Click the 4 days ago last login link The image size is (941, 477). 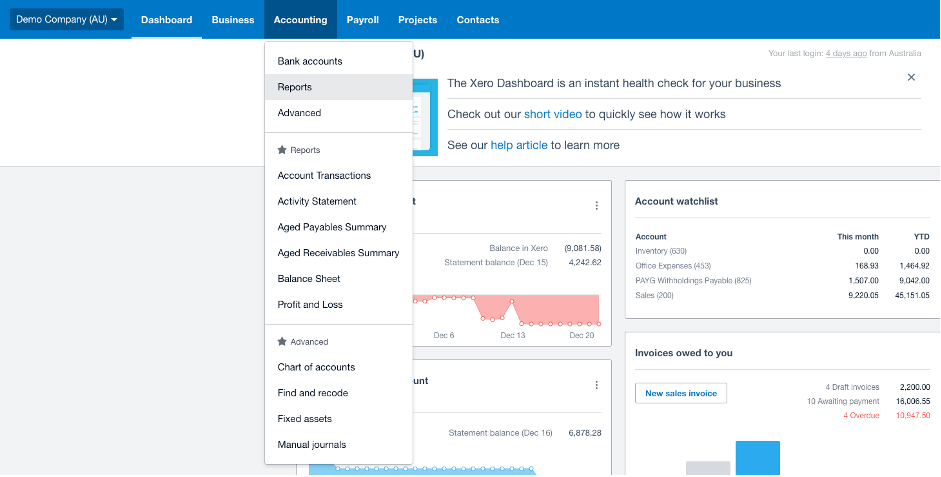[846, 53]
